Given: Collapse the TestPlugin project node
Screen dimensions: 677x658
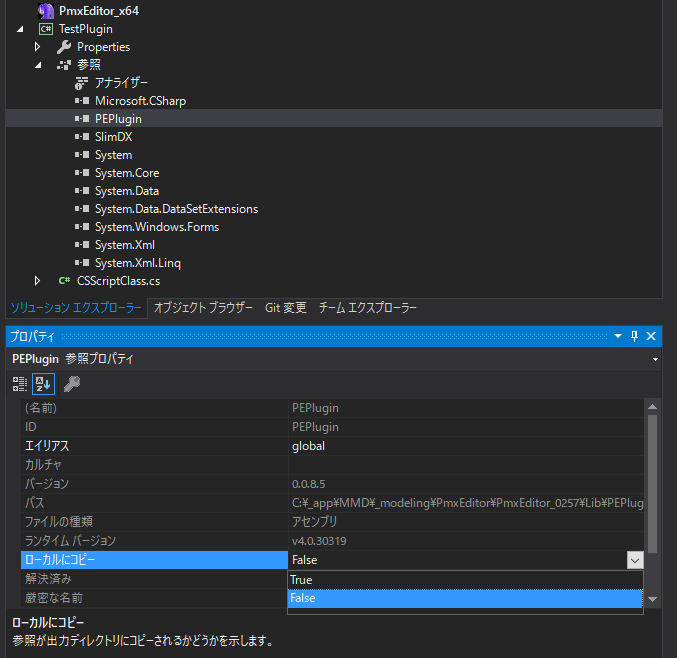Looking at the screenshot, I should [x=20, y=29].
